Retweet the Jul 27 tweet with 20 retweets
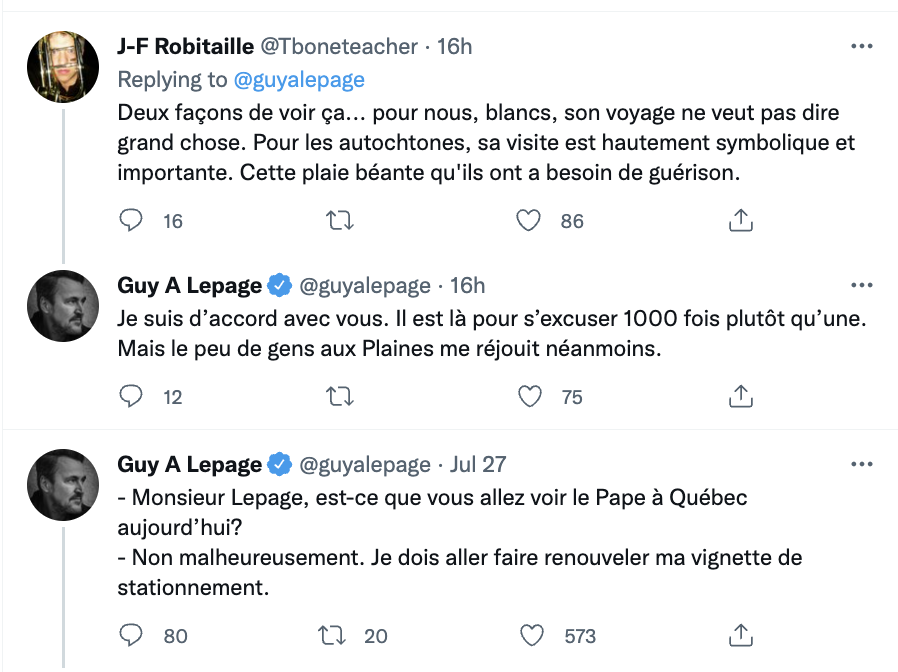 (x=329, y=635)
